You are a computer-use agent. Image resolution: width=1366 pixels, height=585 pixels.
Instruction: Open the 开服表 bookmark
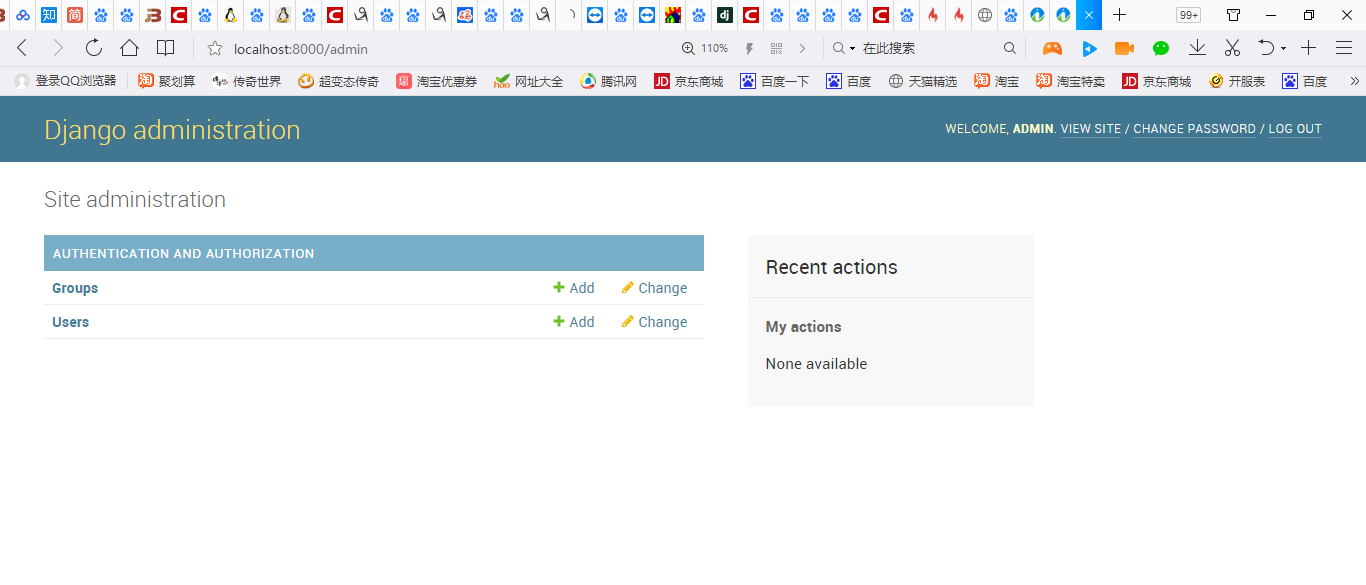pyautogui.click(x=1236, y=81)
